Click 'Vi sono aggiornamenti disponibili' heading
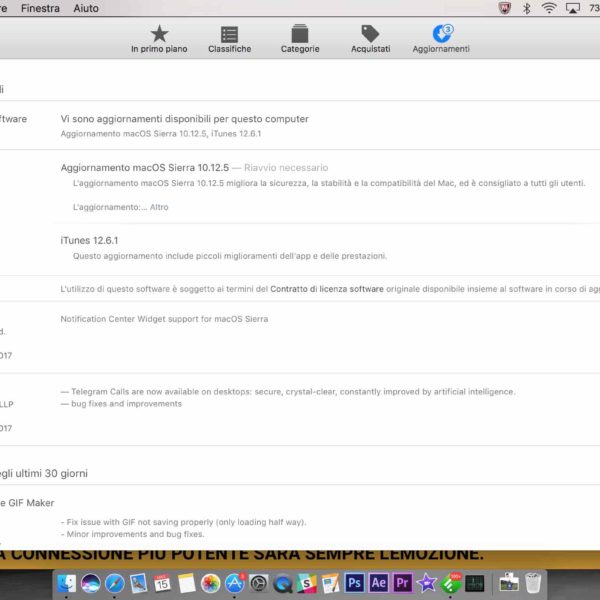 point(184,119)
